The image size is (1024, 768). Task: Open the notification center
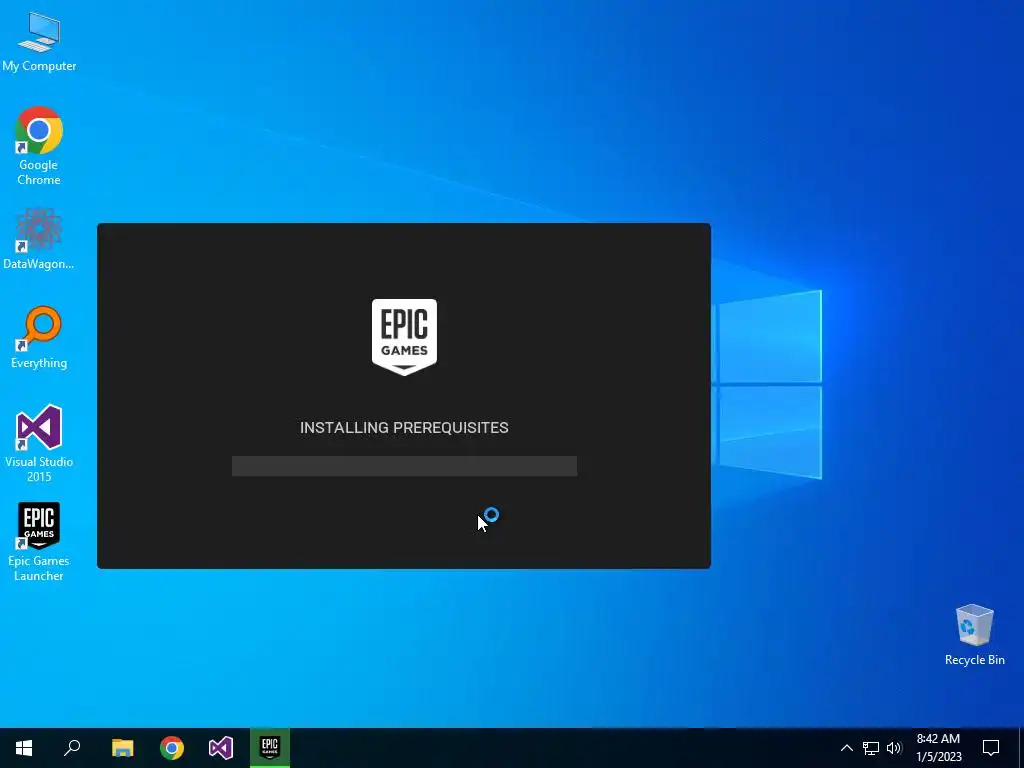pyautogui.click(x=991, y=748)
